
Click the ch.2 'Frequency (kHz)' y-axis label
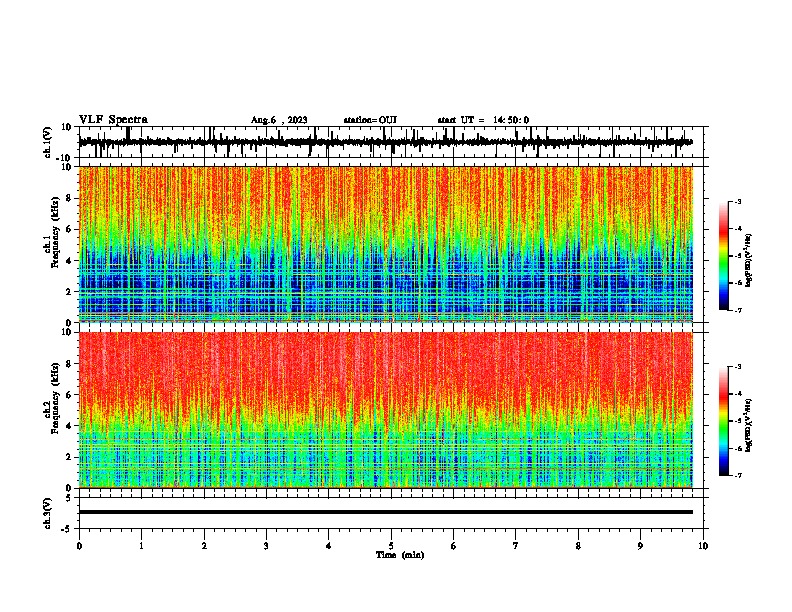coord(54,399)
